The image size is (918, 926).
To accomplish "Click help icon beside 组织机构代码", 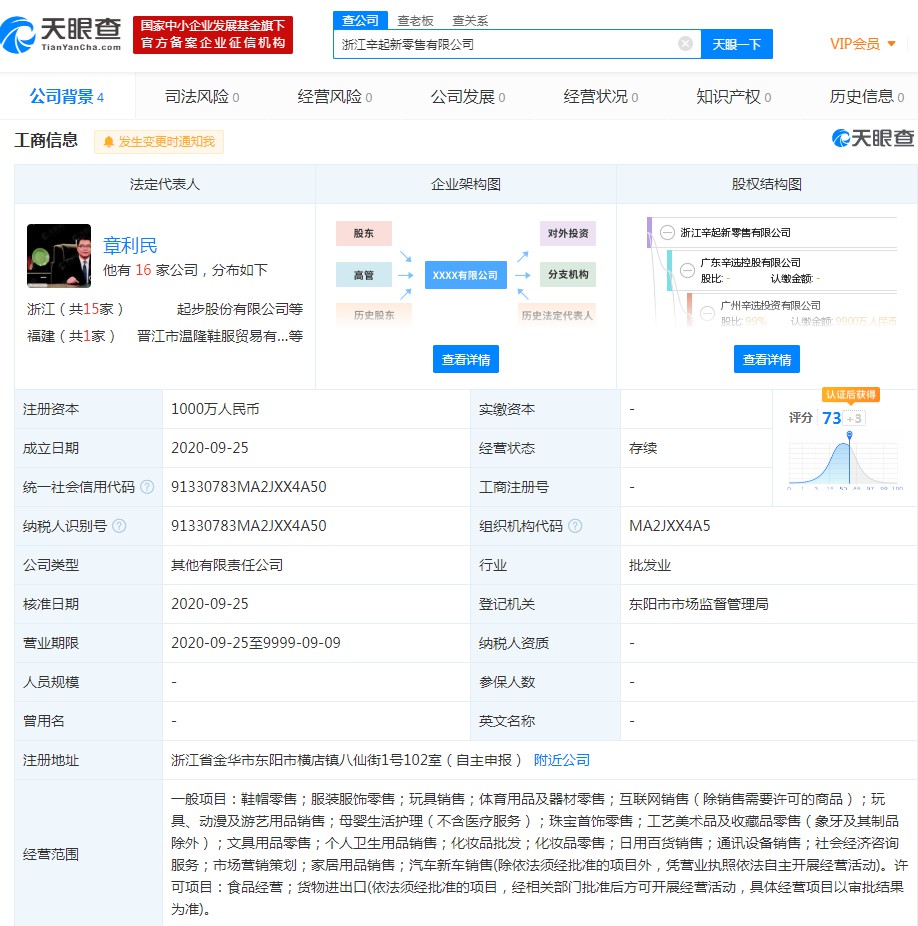I will tap(575, 526).
